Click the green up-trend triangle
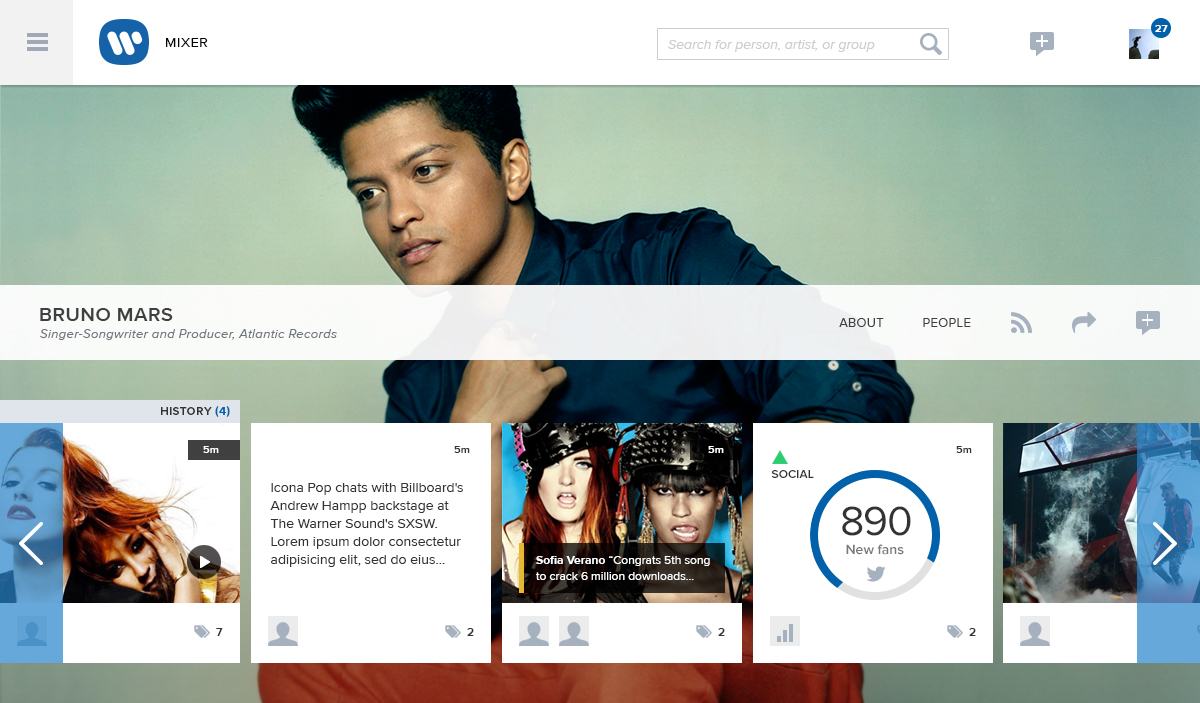The height and width of the screenshot is (703, 1200). click(x=780, y=457)
